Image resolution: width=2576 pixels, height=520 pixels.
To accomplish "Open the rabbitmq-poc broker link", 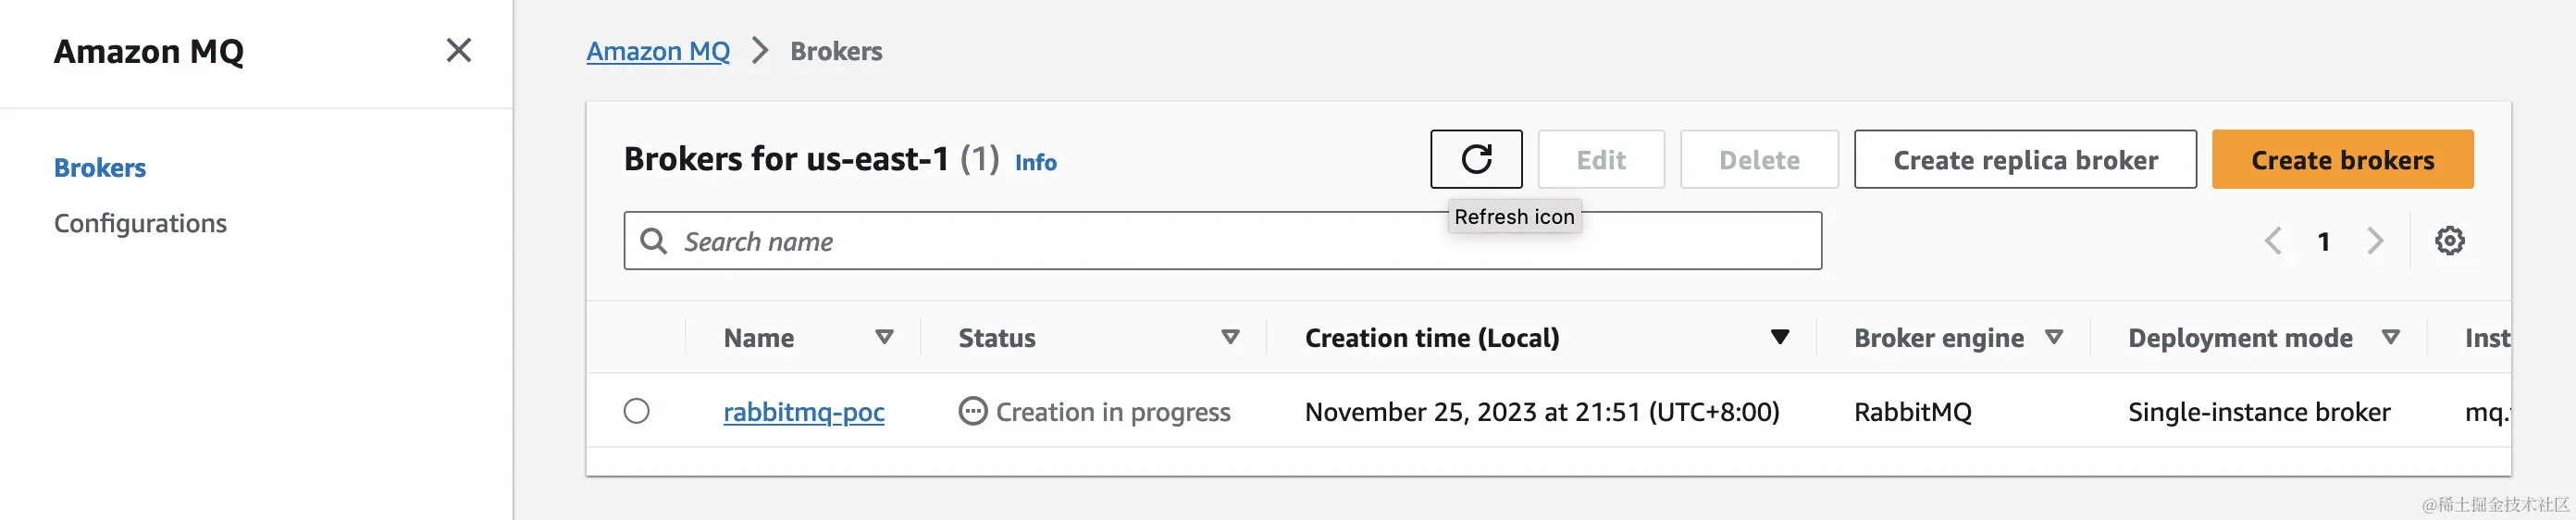I will coord(803,412).
